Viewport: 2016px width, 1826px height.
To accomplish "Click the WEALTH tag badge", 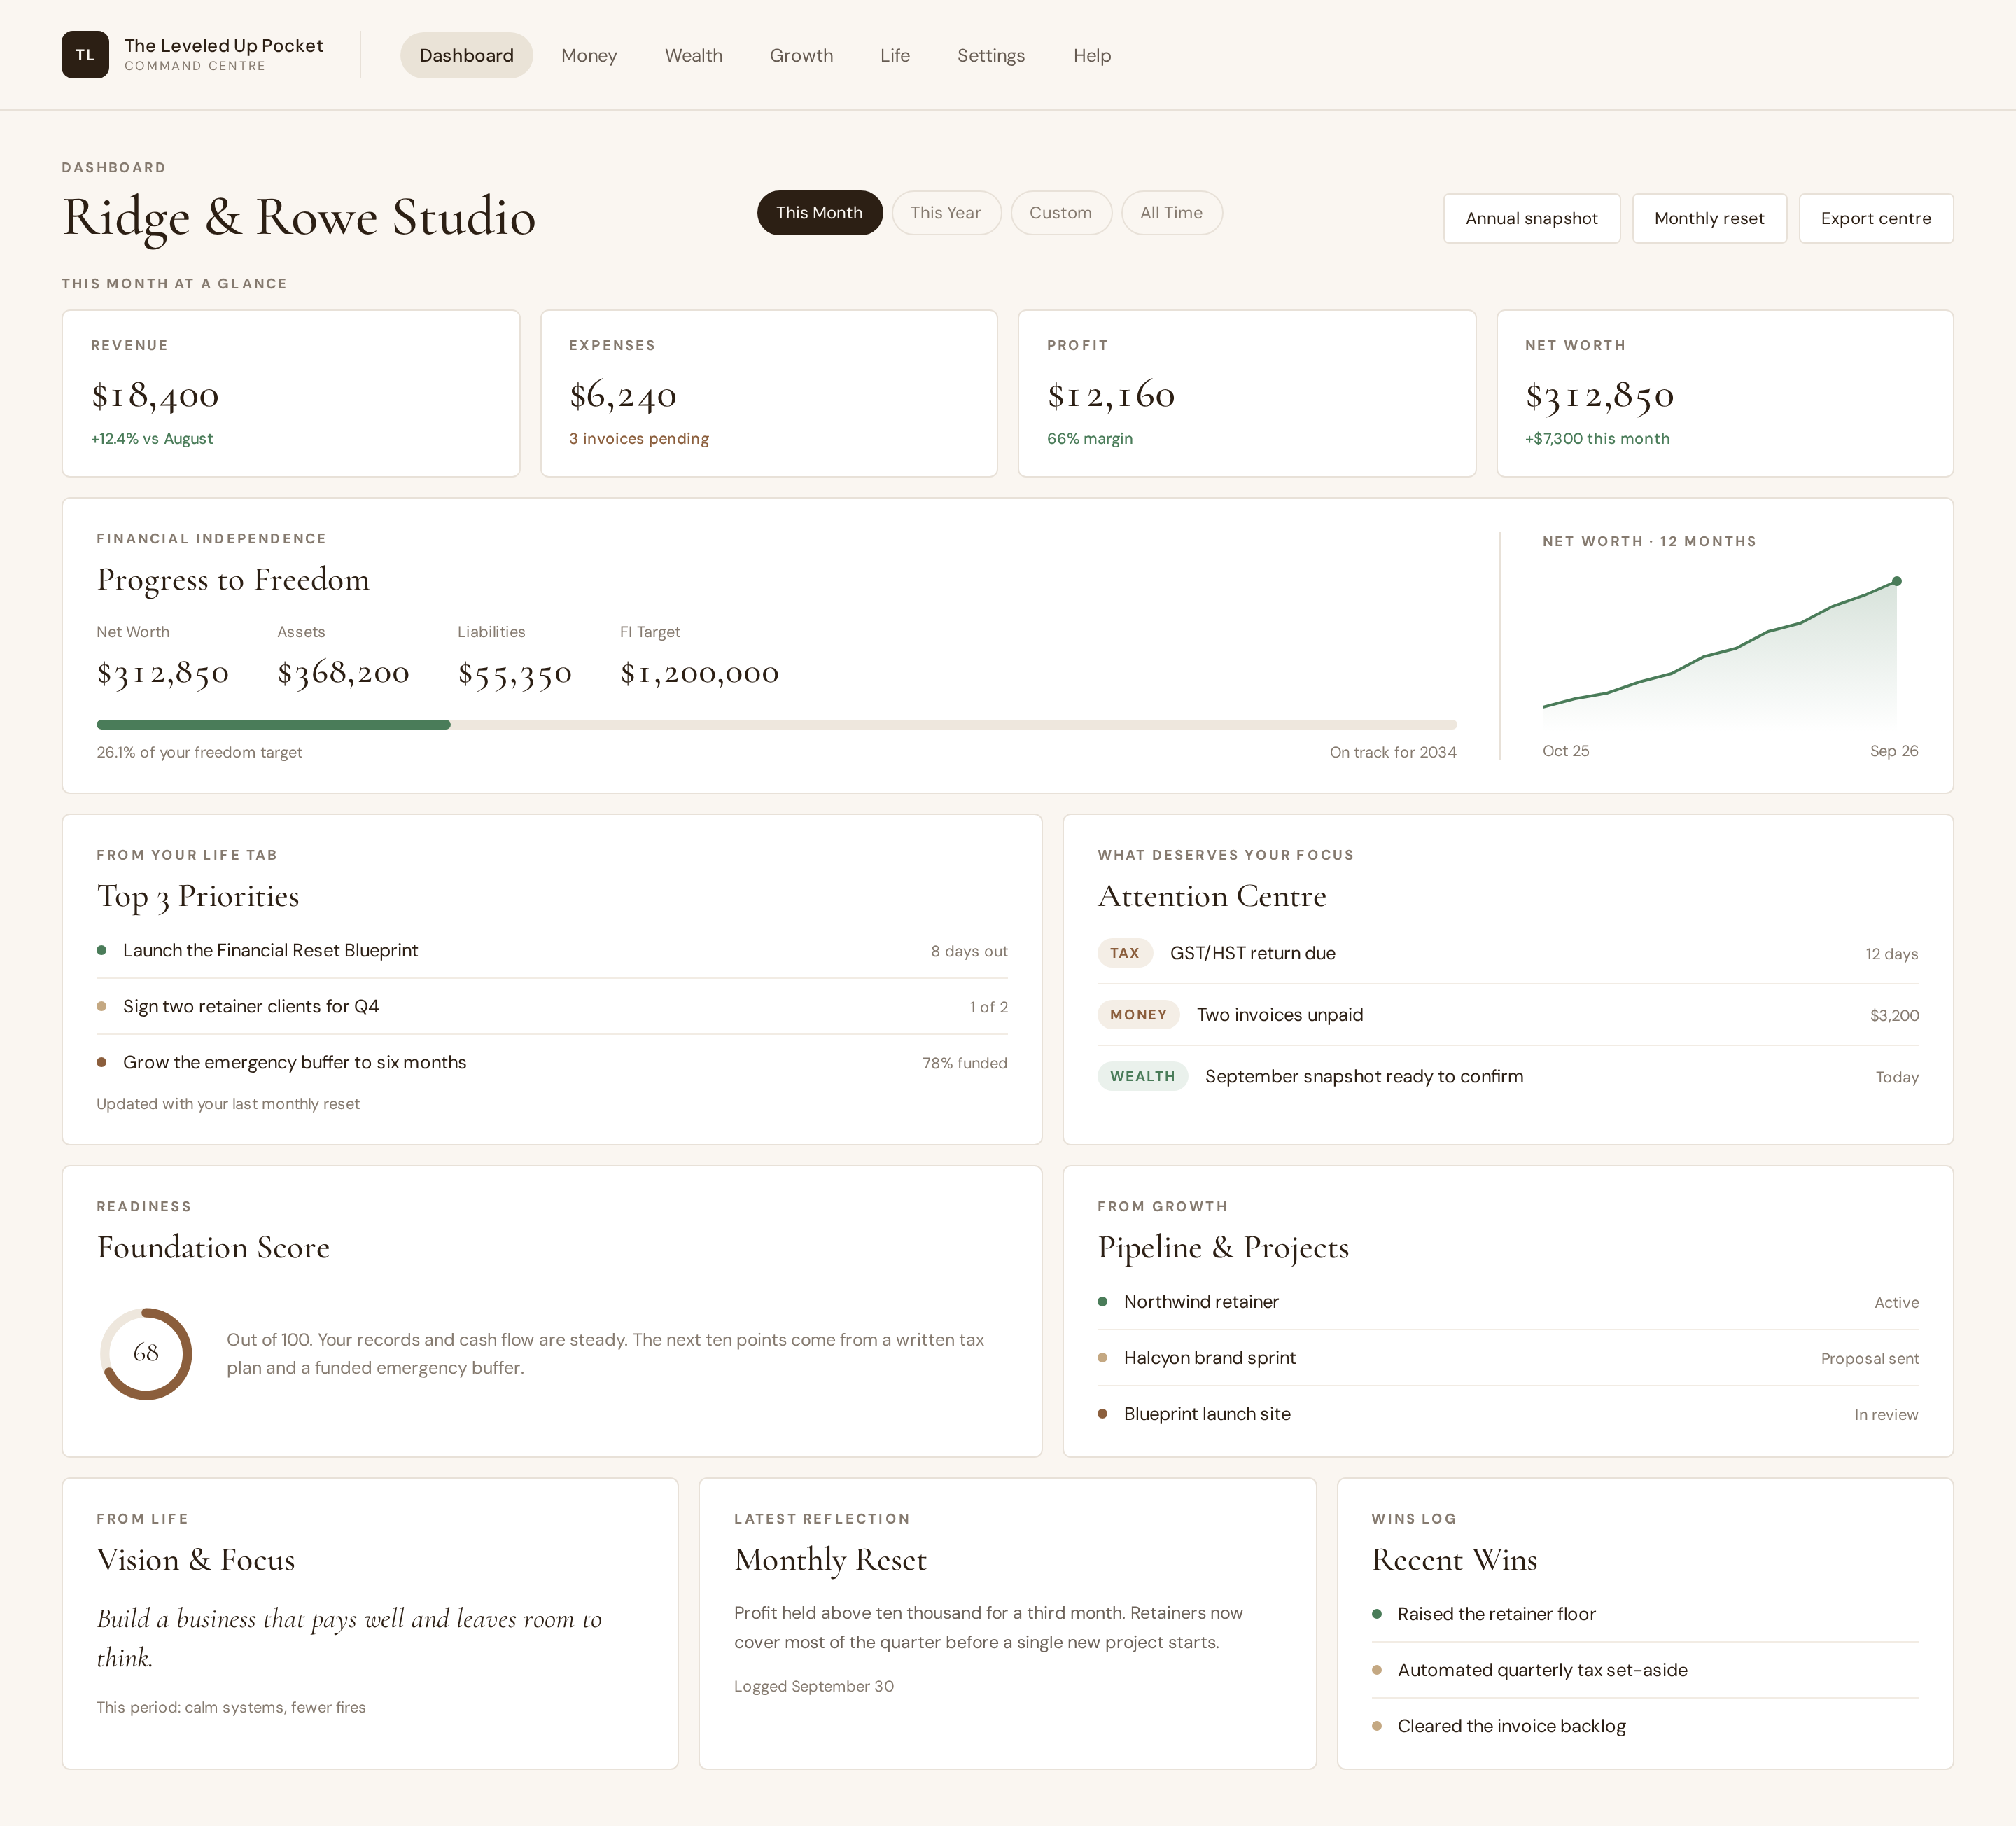I will (1143, 1076).
